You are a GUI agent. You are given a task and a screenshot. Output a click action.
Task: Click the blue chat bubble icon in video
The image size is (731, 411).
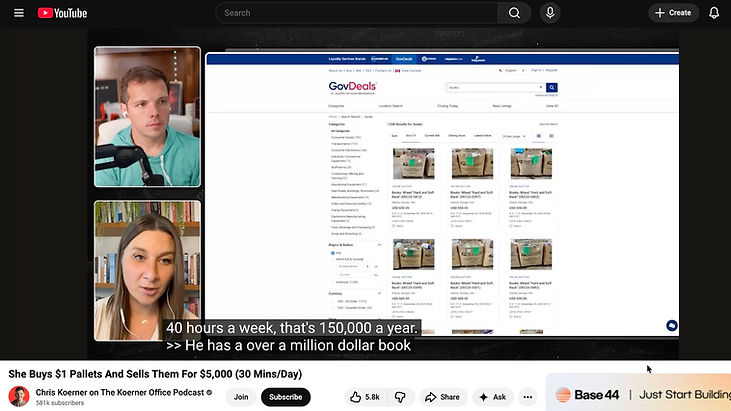[x=671, y=325]
